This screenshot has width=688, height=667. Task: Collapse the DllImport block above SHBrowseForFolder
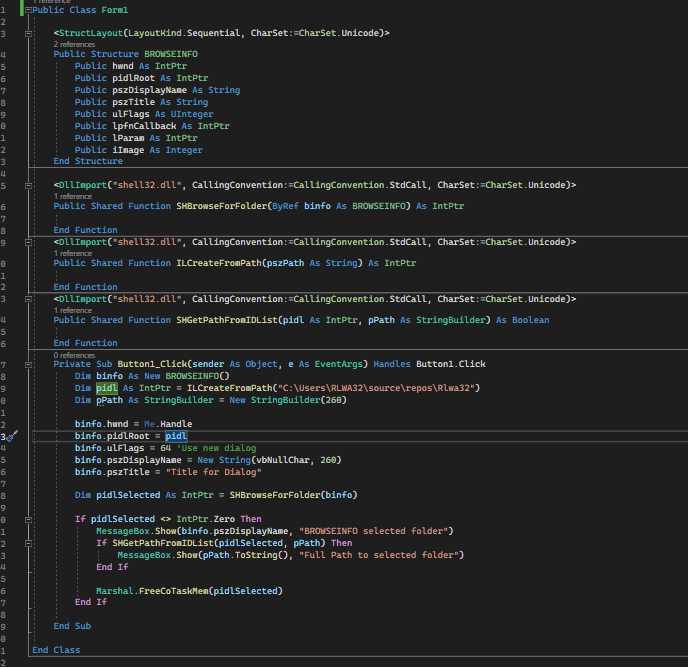point(29,186)
